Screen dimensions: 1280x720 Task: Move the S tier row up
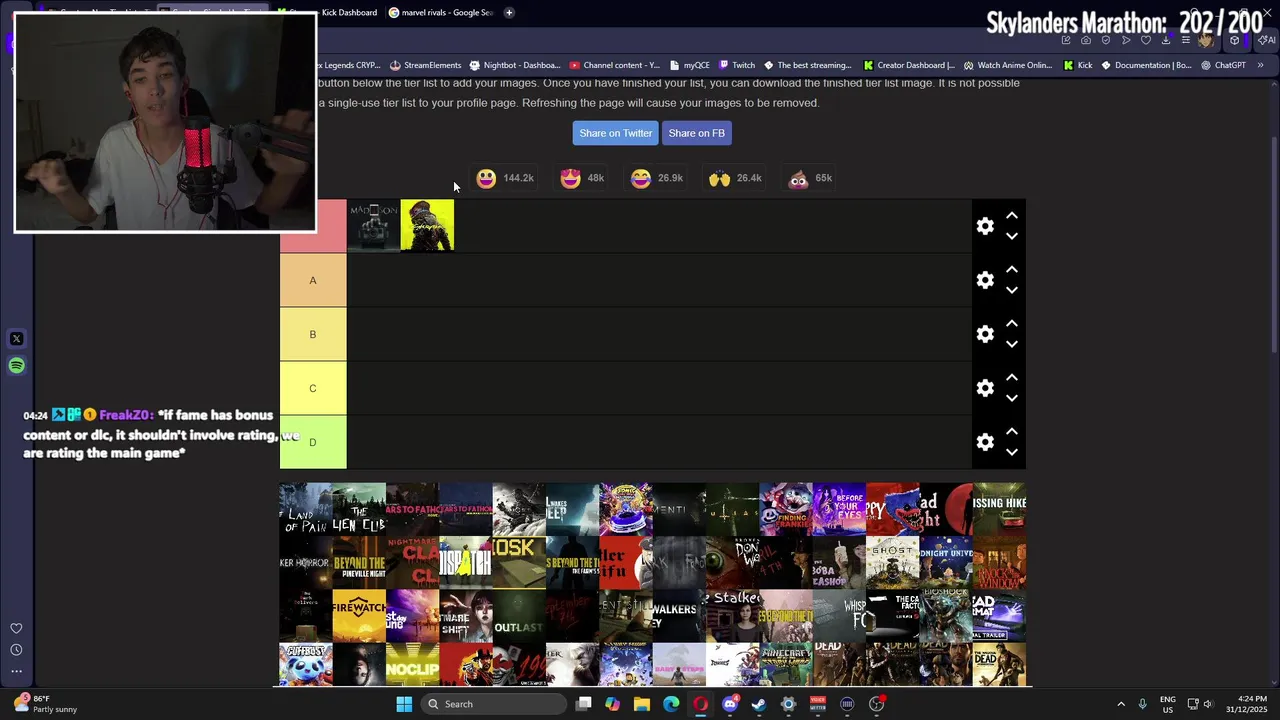1012,215
